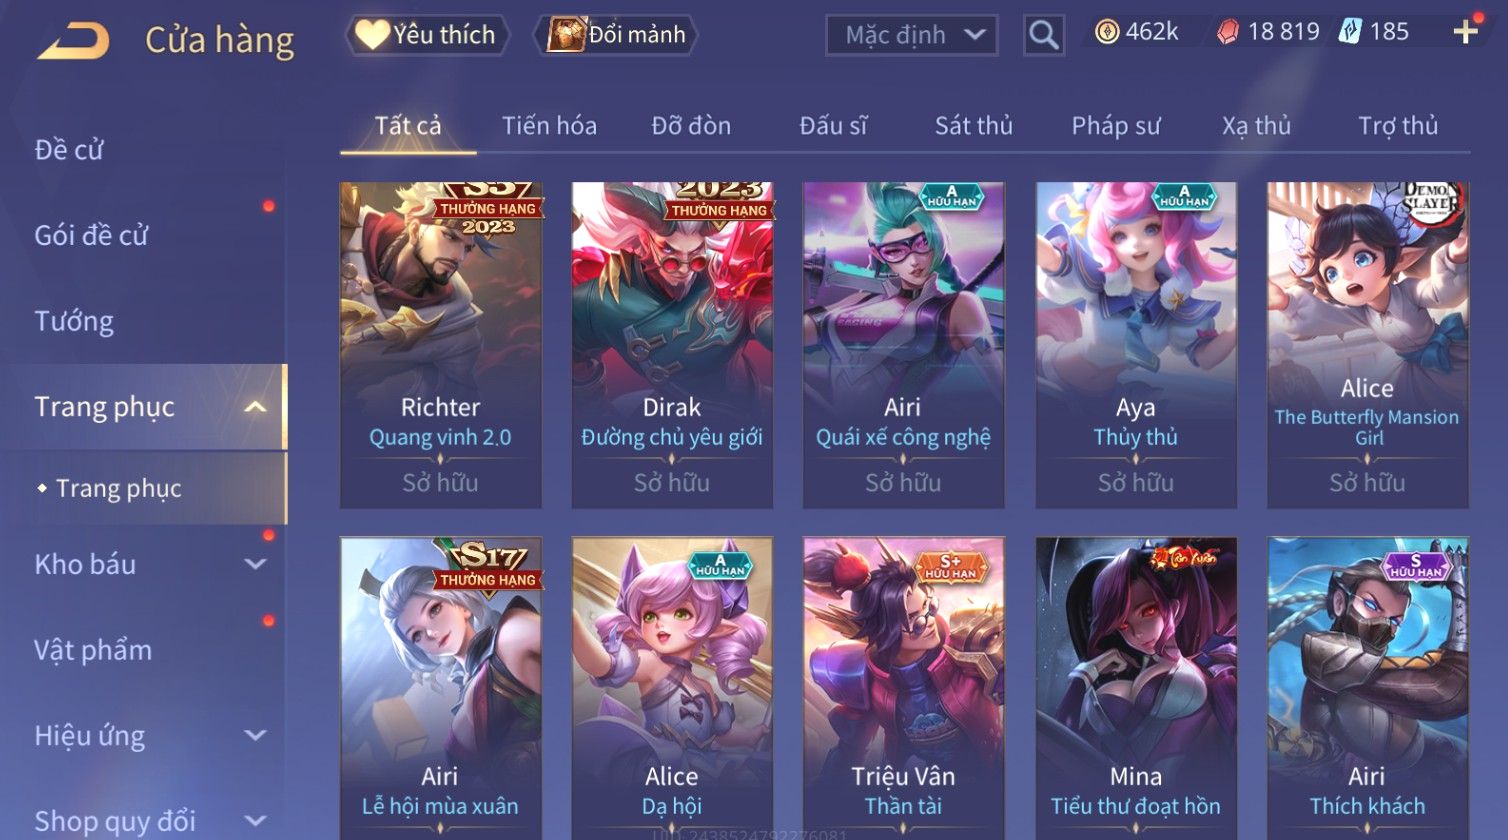Tap the red ruby currency icon

coord(1227,33)
